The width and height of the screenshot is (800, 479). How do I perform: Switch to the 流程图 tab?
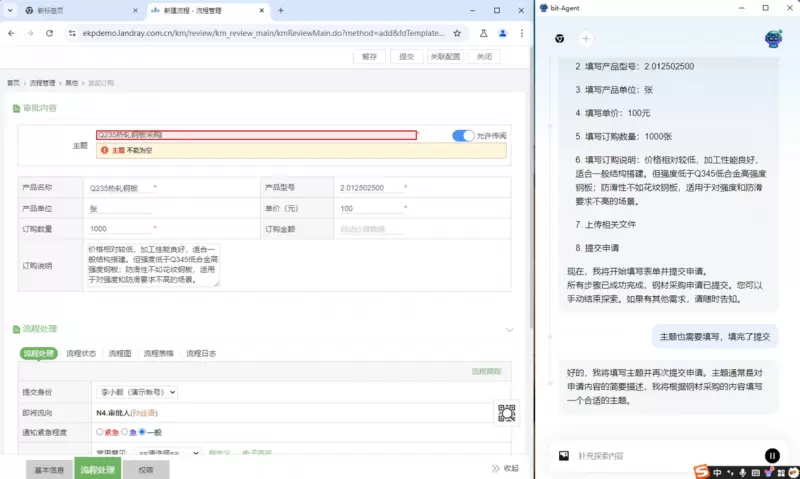[x=119, y=353]
